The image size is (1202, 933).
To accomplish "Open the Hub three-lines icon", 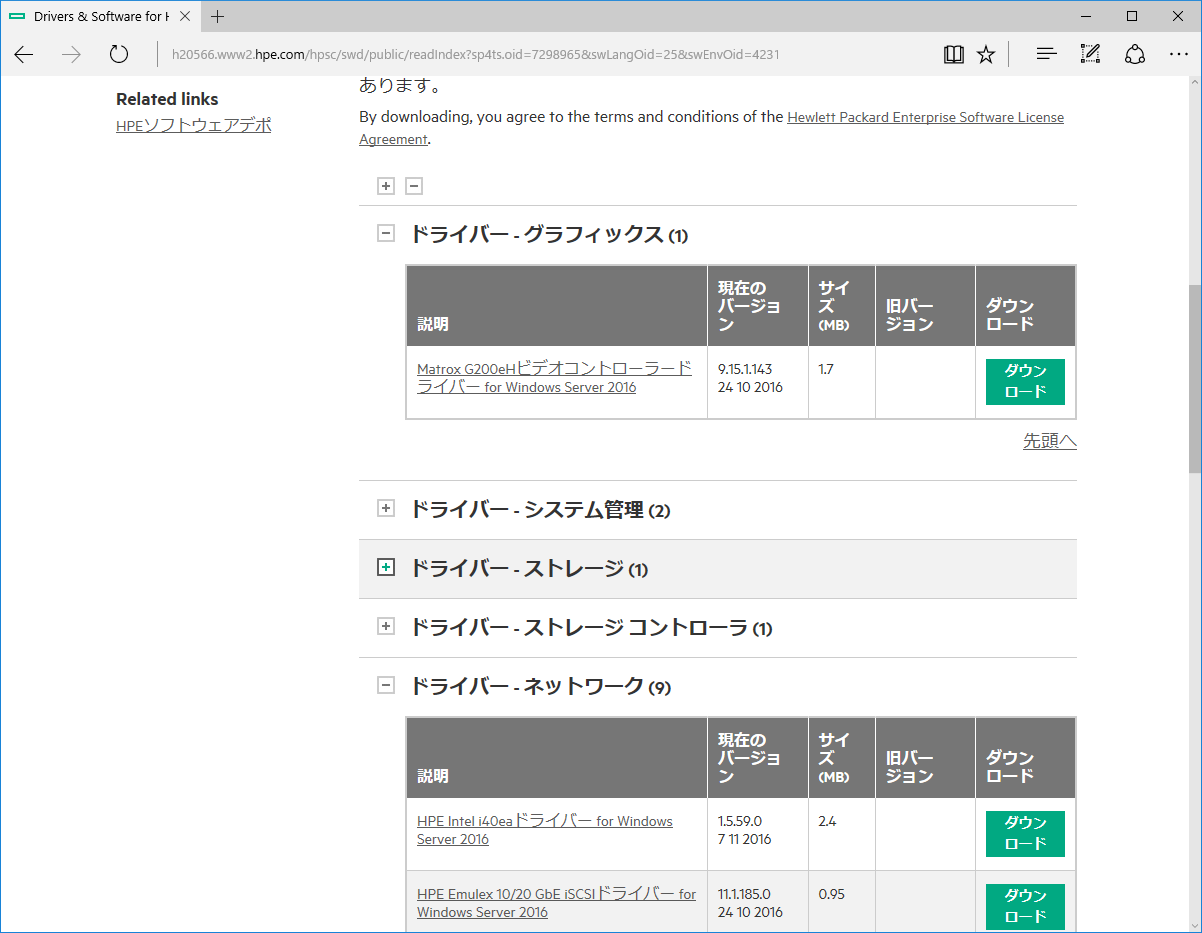I will [x=1046, y=54].
